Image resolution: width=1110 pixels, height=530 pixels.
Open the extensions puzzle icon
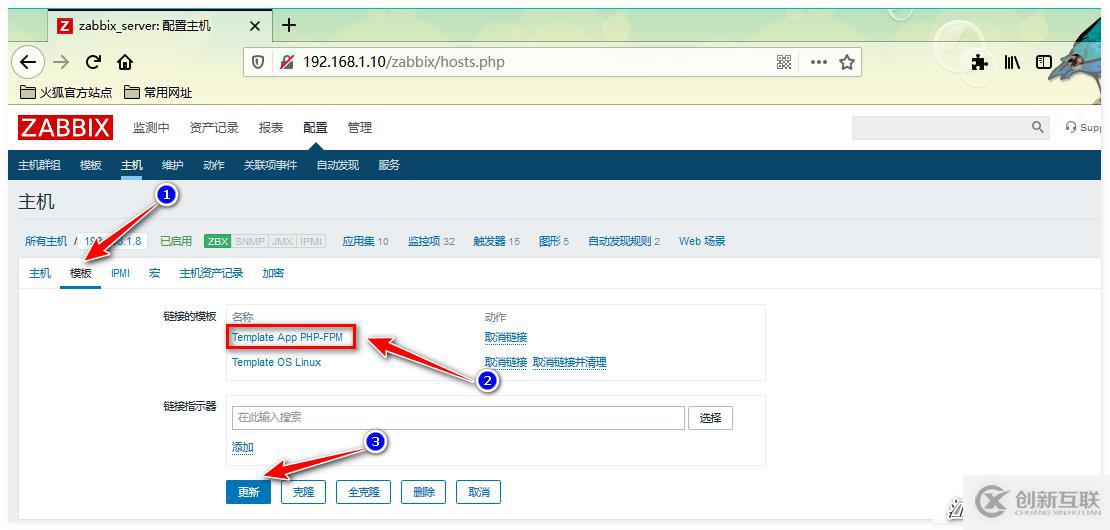(980, 62)
